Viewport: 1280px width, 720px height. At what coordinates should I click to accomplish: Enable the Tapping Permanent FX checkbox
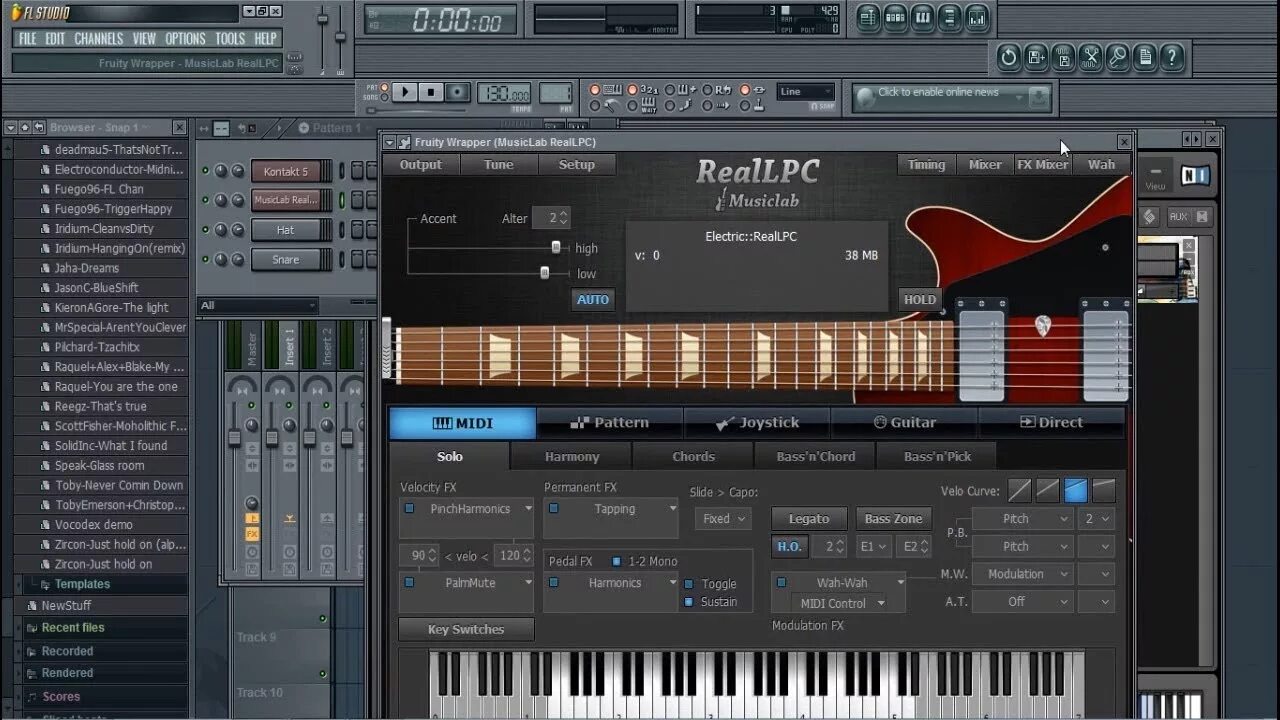pyautogui.click(x=553, y=508)
